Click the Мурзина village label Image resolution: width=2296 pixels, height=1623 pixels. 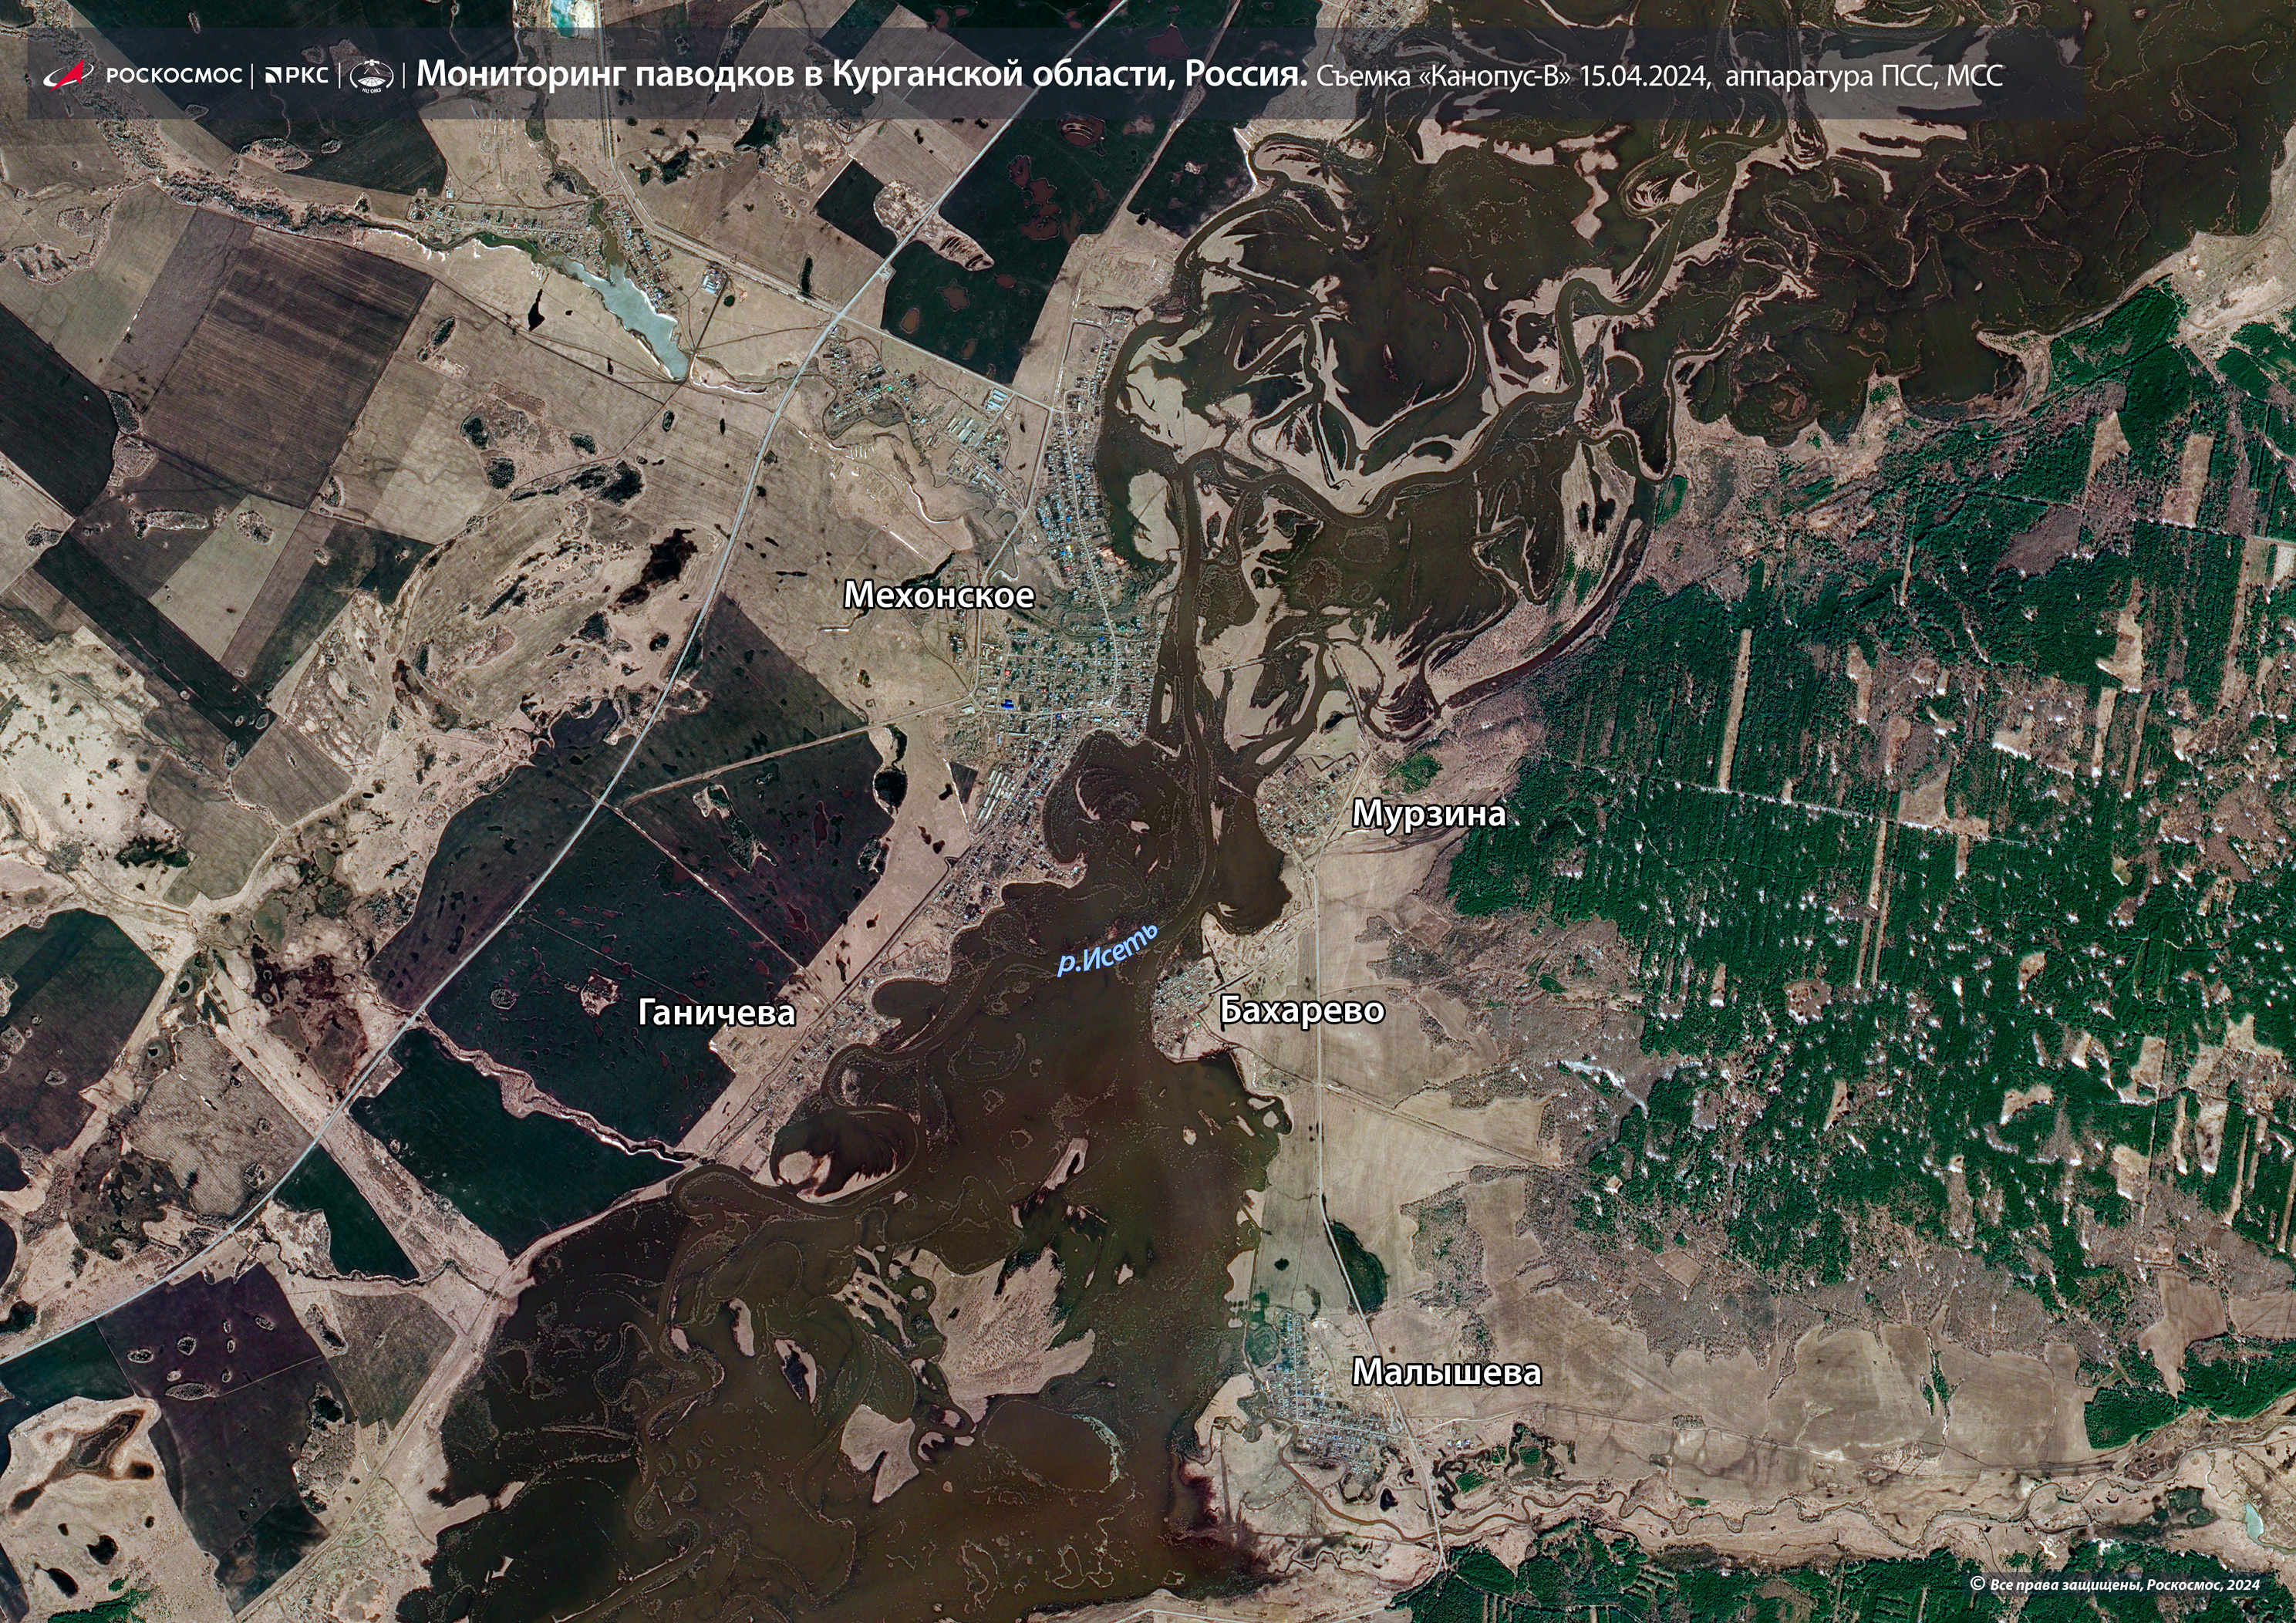(1428, 814)
